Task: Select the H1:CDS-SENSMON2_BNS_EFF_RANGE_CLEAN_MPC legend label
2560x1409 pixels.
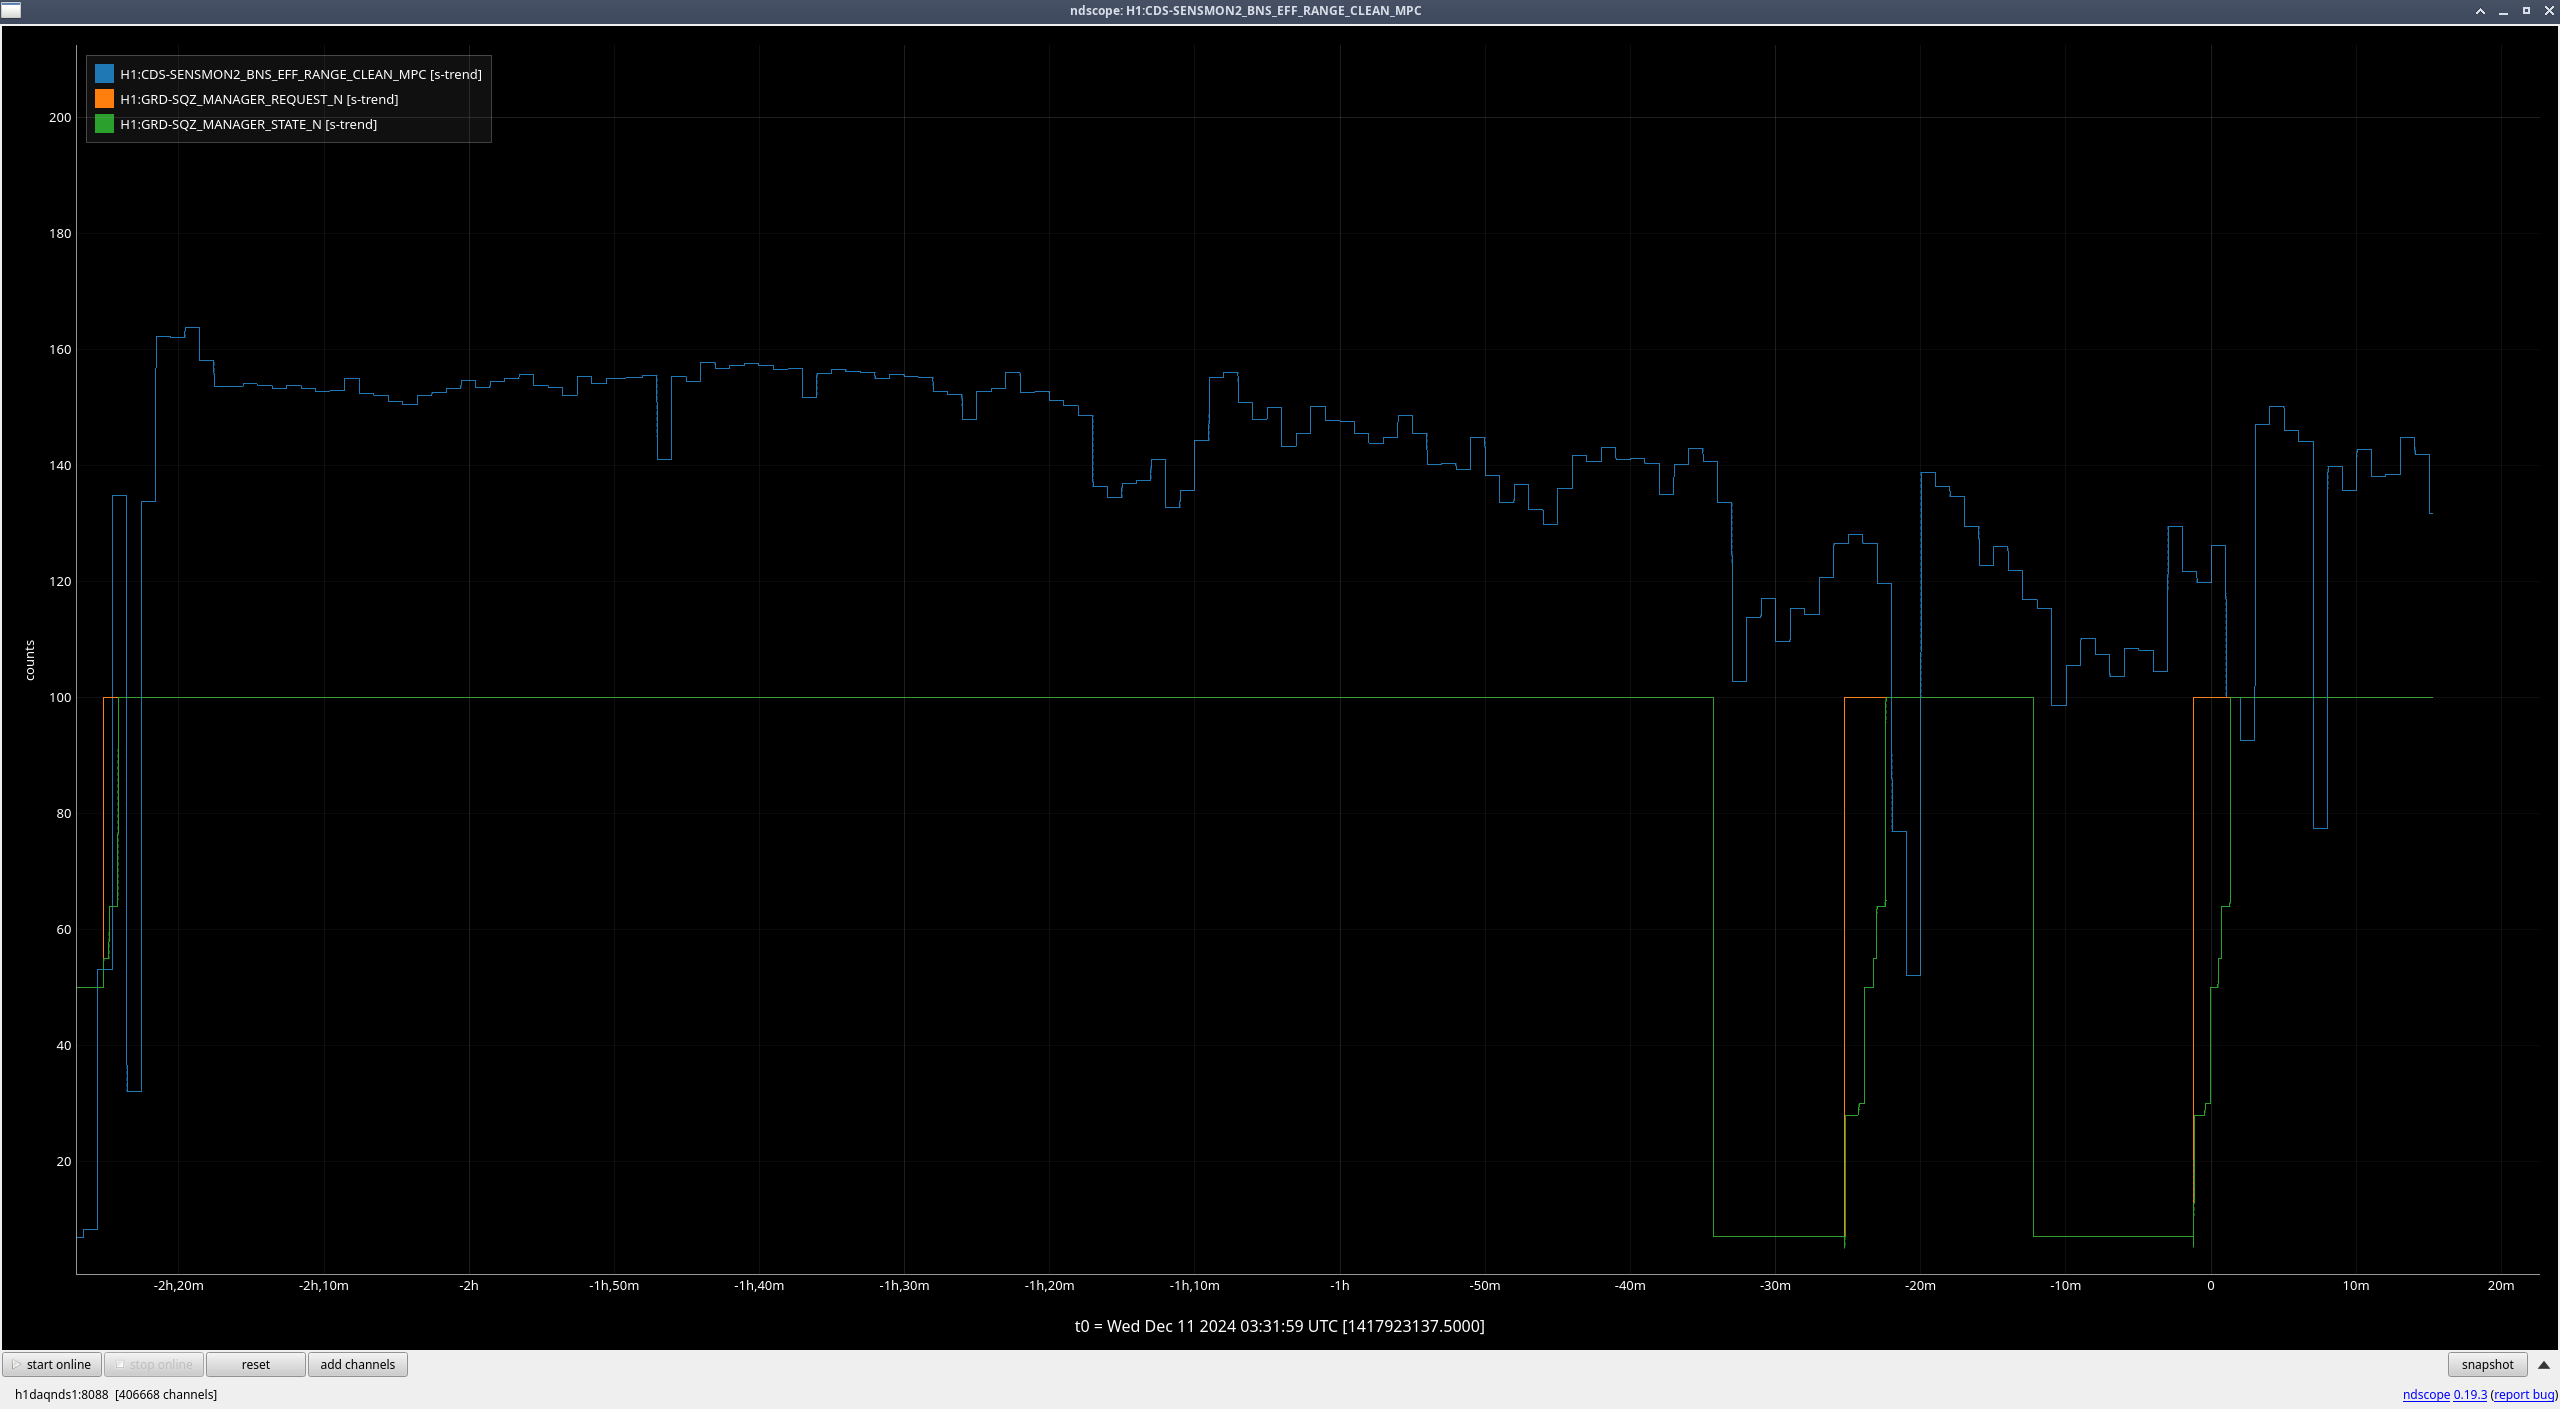Action: (x=301, y=74)
